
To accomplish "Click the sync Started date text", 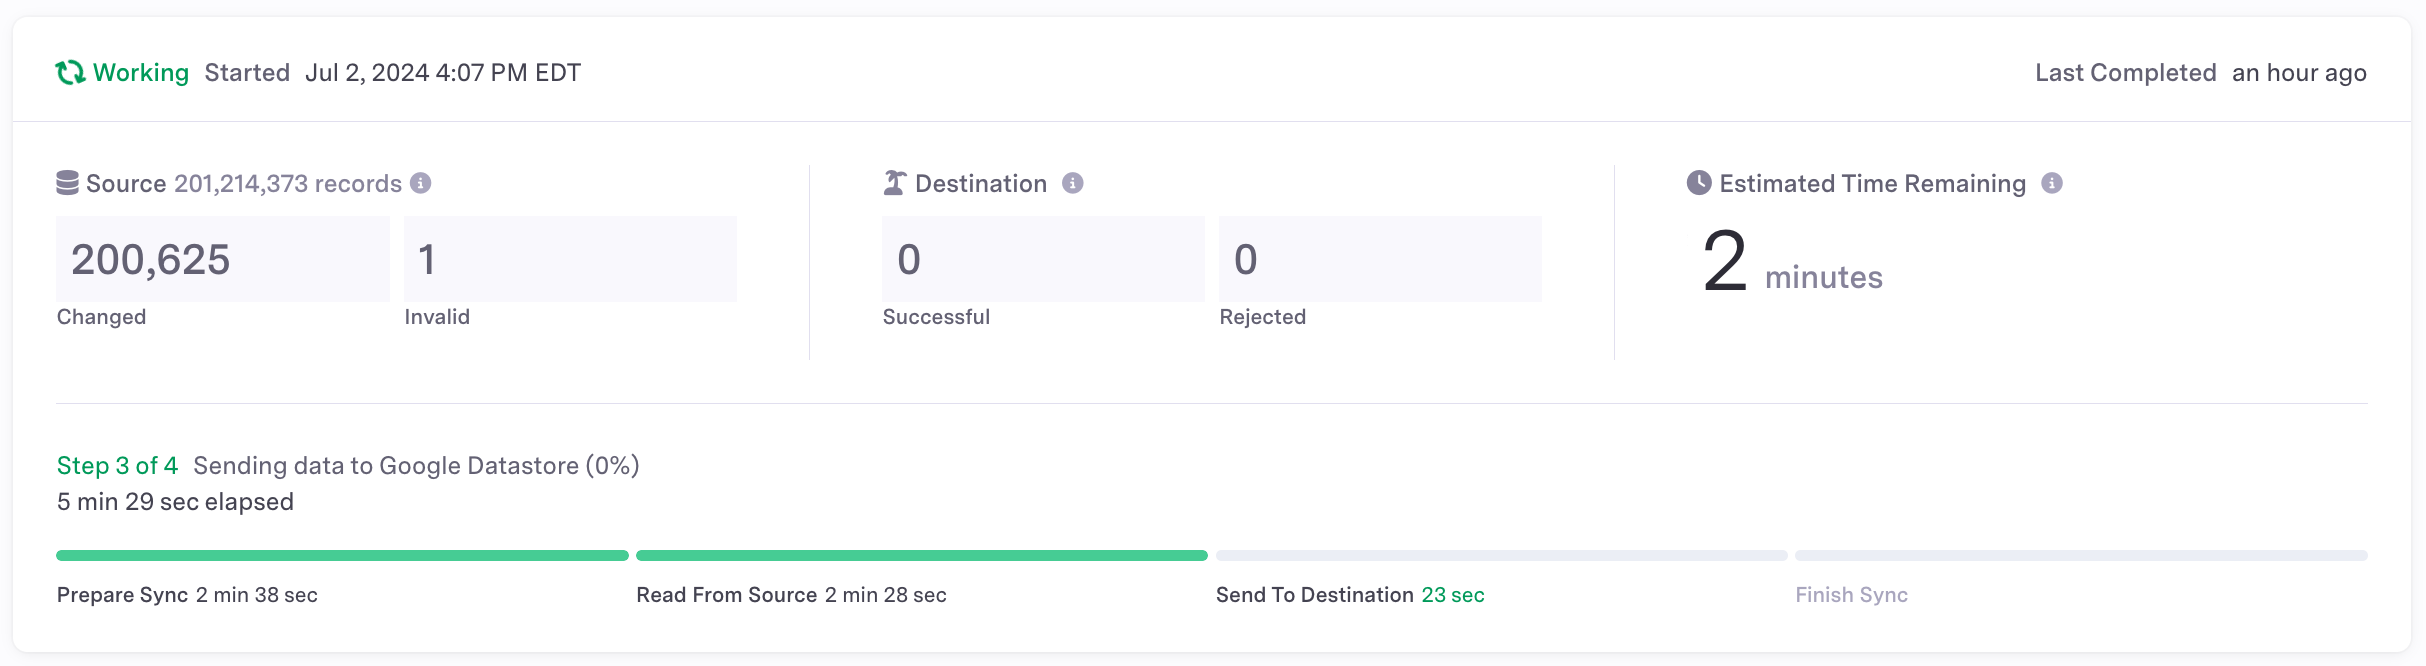I will [x=442, y=73].
